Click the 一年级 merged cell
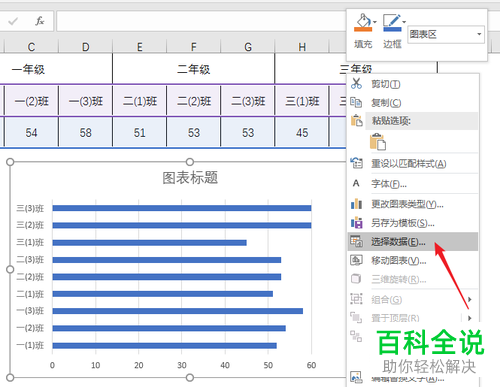 click(x=56, y=69)
